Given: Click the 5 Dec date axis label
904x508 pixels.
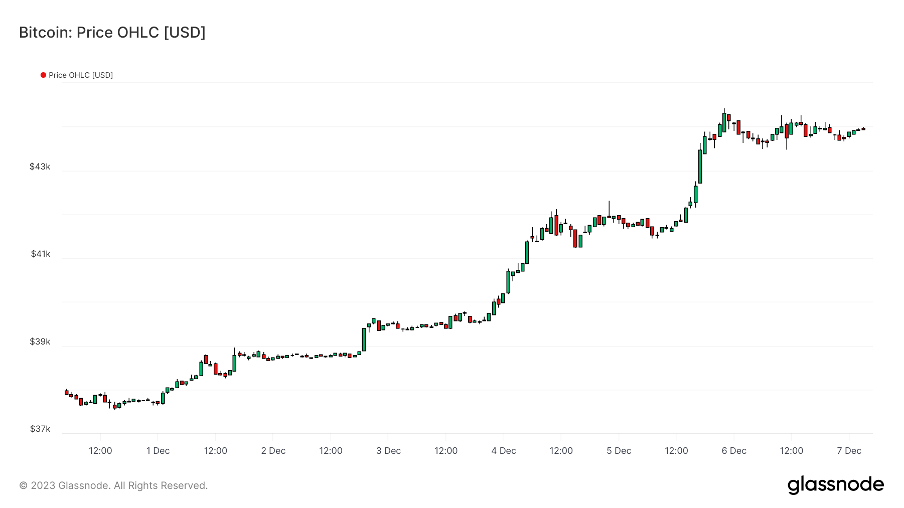Looking at the screenshot, I should coord(618,451).
